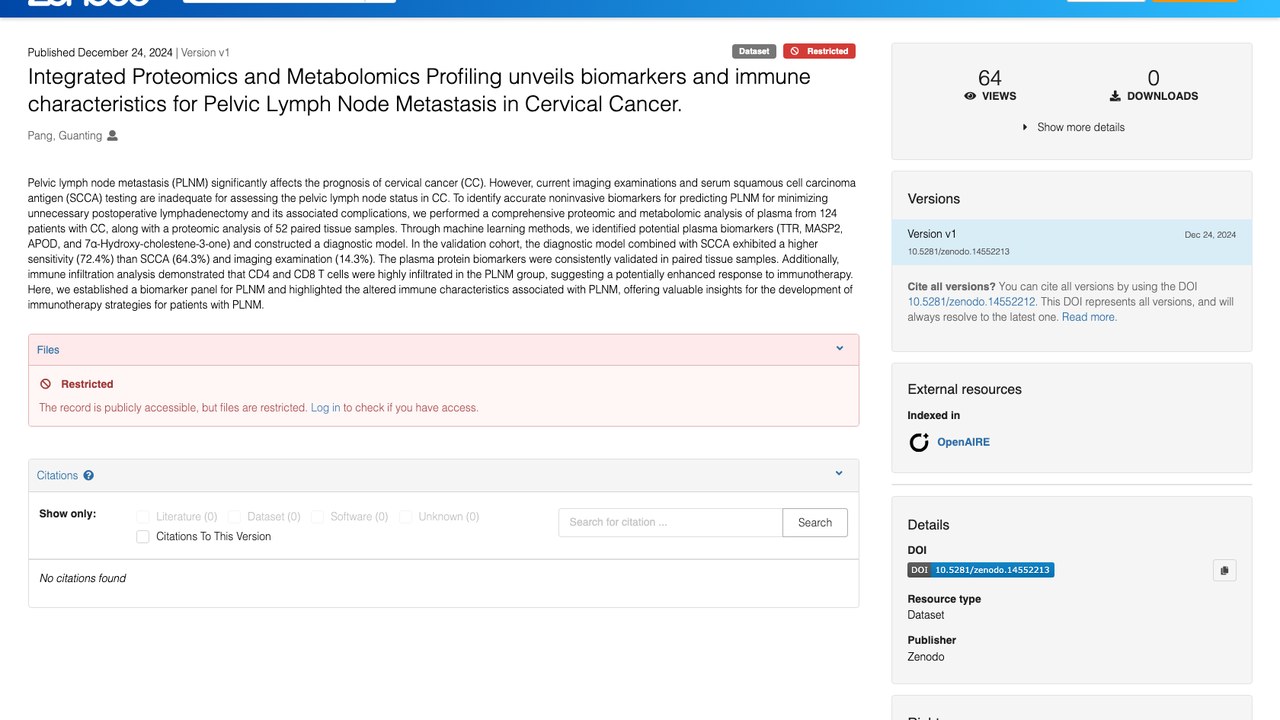The image size is (1280, 720).
Task: Open the OpenAIRE text link
Action: (x=963, y=442)
